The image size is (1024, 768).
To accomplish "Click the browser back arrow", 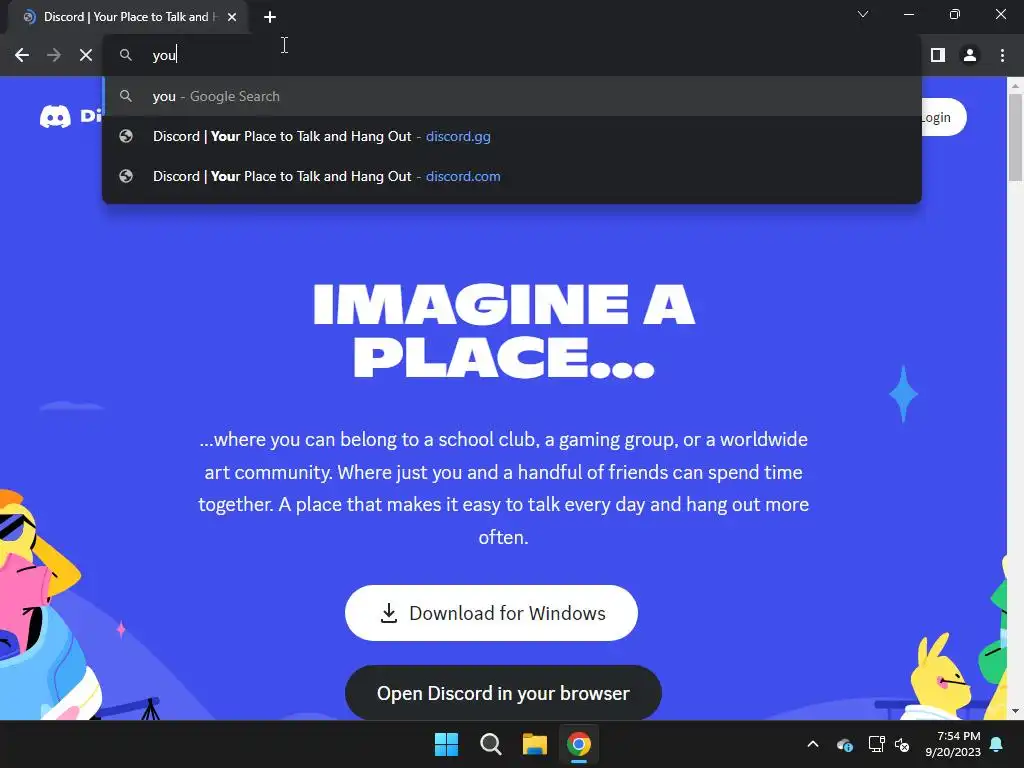I will coord(22,56).
